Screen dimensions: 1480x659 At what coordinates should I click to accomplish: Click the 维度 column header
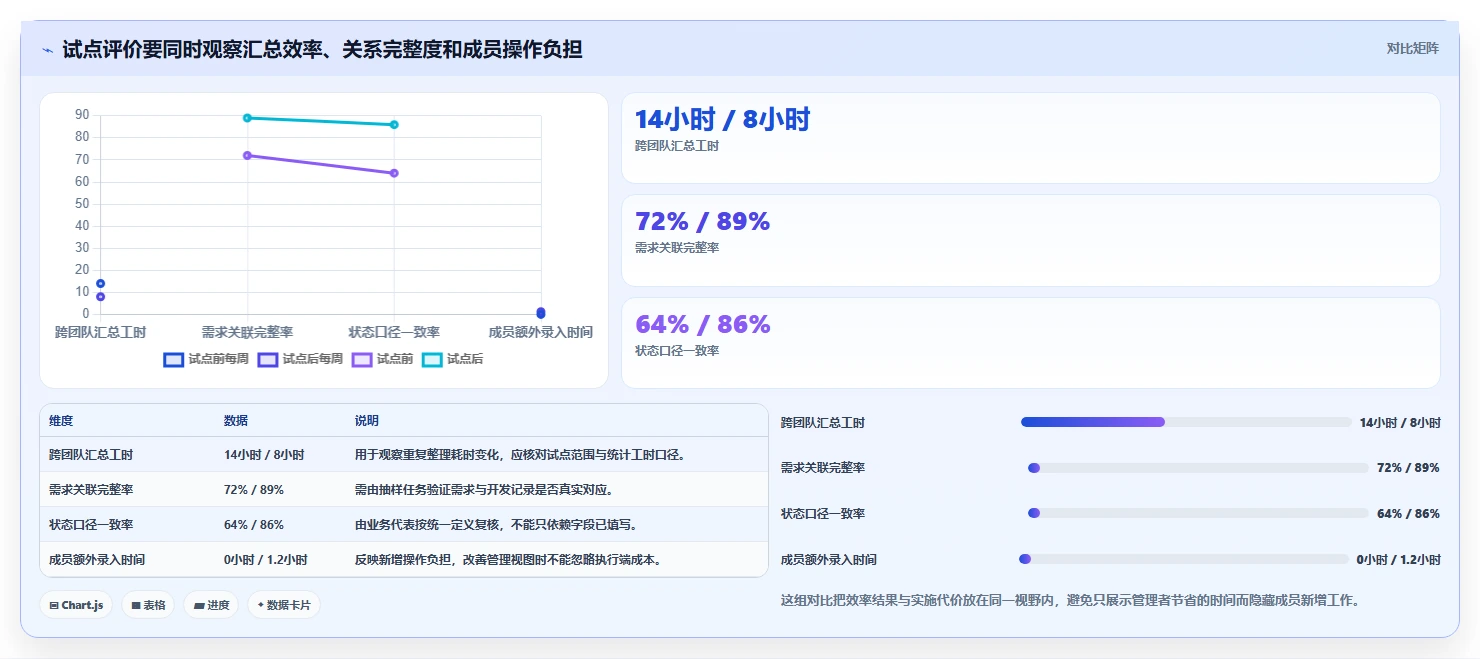click(61, 421)
